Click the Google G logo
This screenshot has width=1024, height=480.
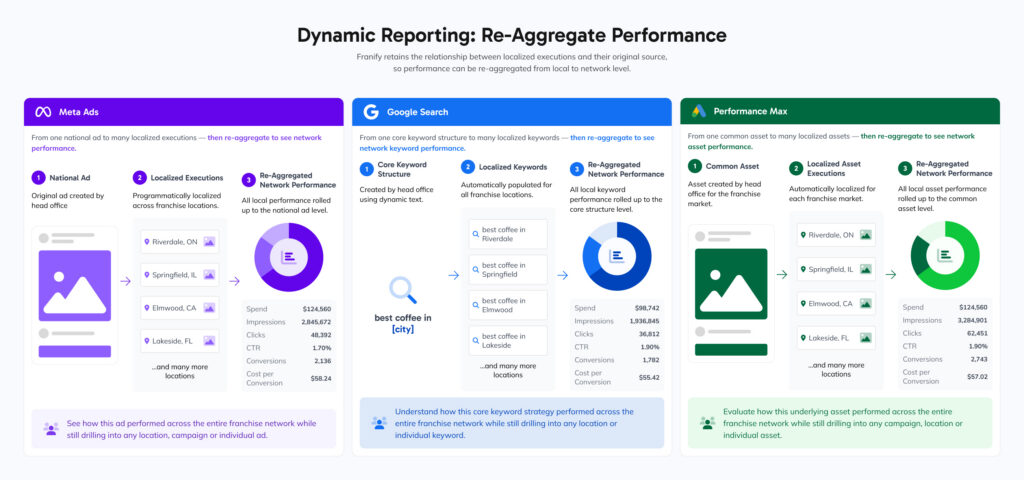[x=371, y=112]
